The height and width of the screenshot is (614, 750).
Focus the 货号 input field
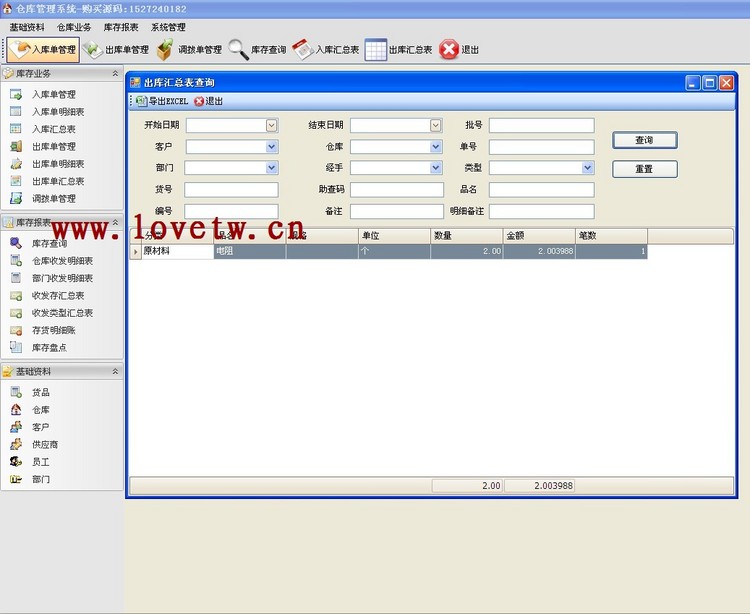pos(231,189)
